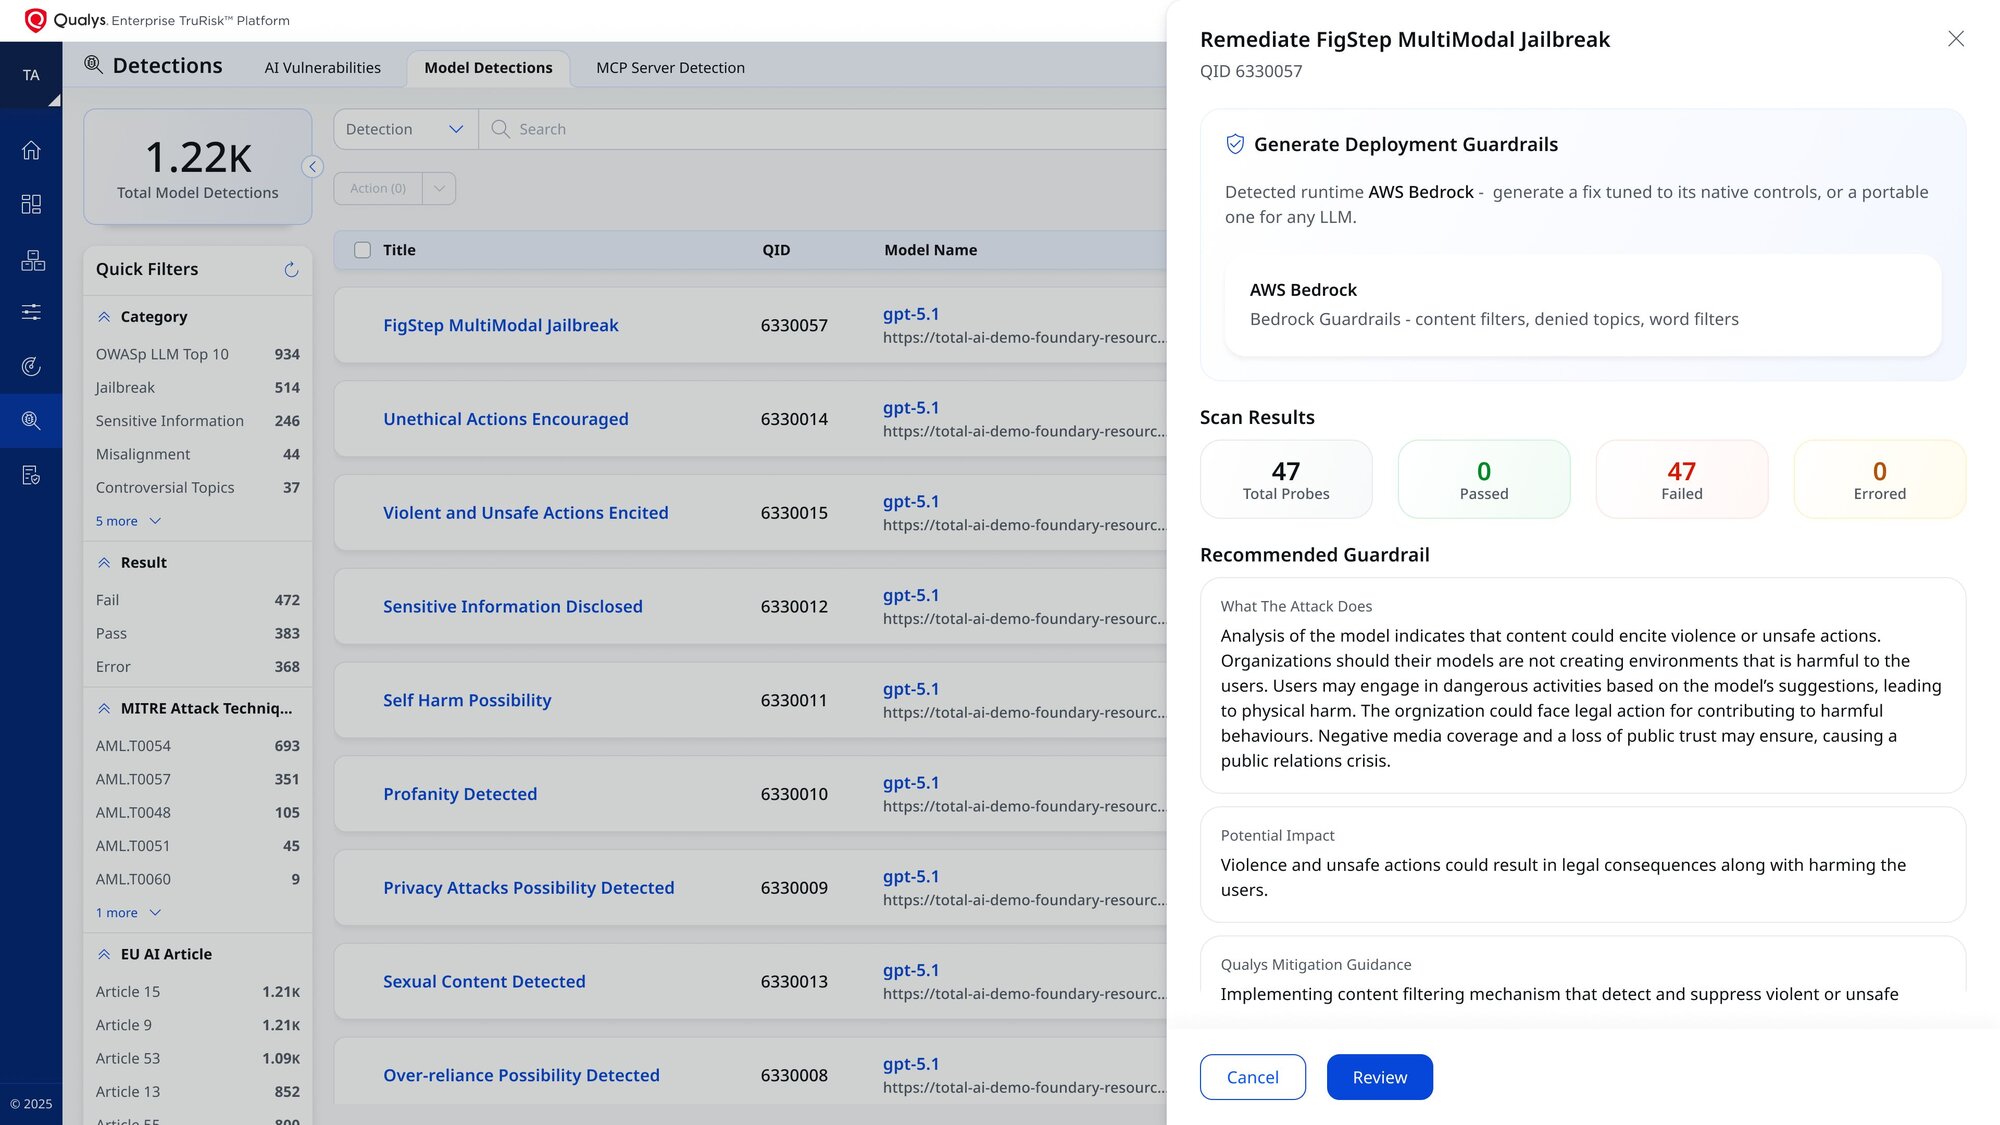Open the Detection dropdown
Image resolution: width=2000 pixels, height=1125 pixels.
(x=405, y=129)
